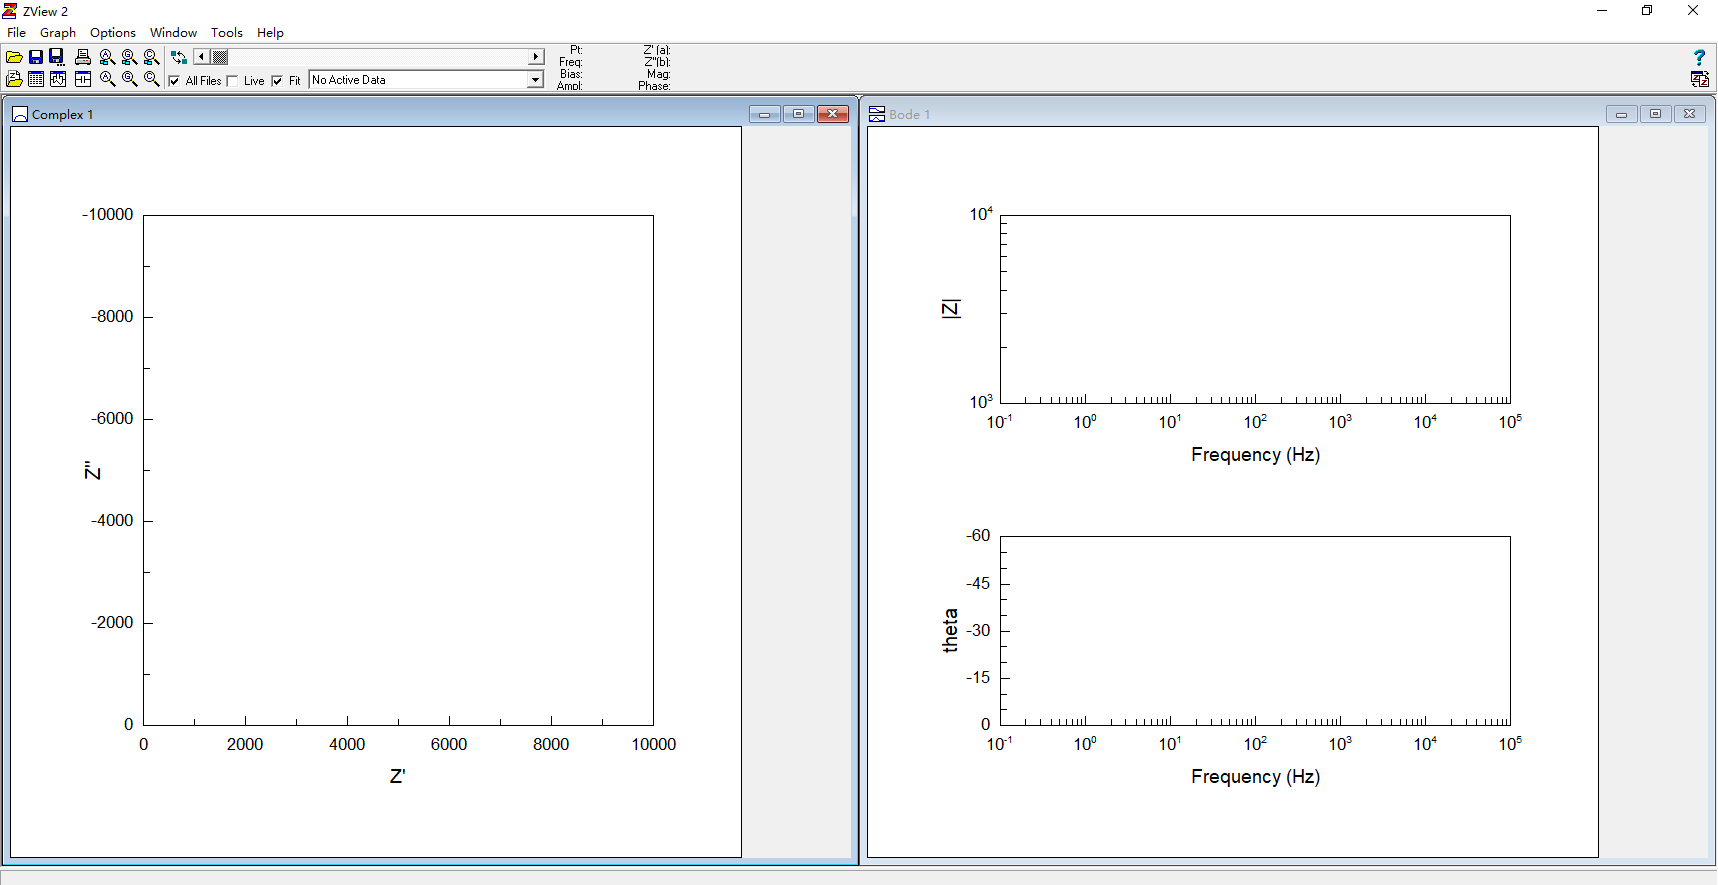Click the toolbar scrollbar right arrow
Viewport: 1718px width, 885px height.
coord(536,57)
